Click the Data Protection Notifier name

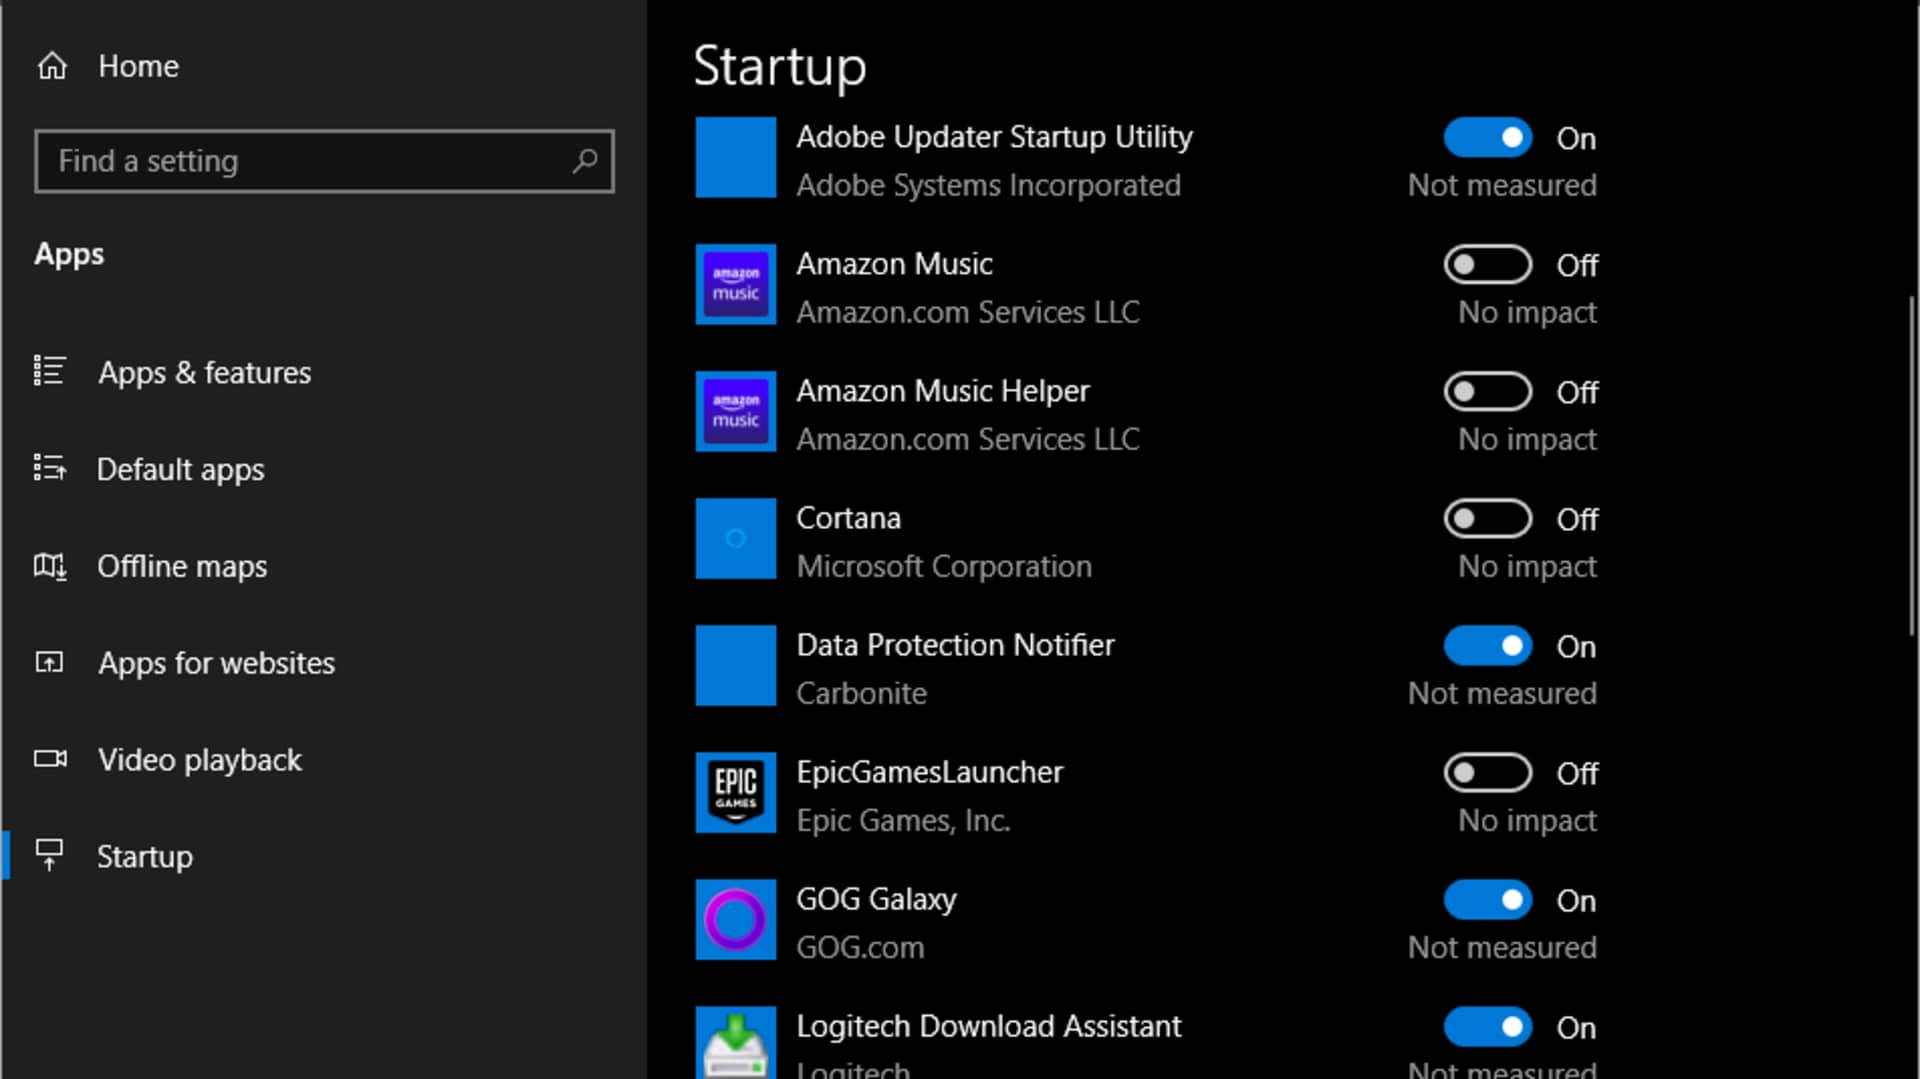955,645
